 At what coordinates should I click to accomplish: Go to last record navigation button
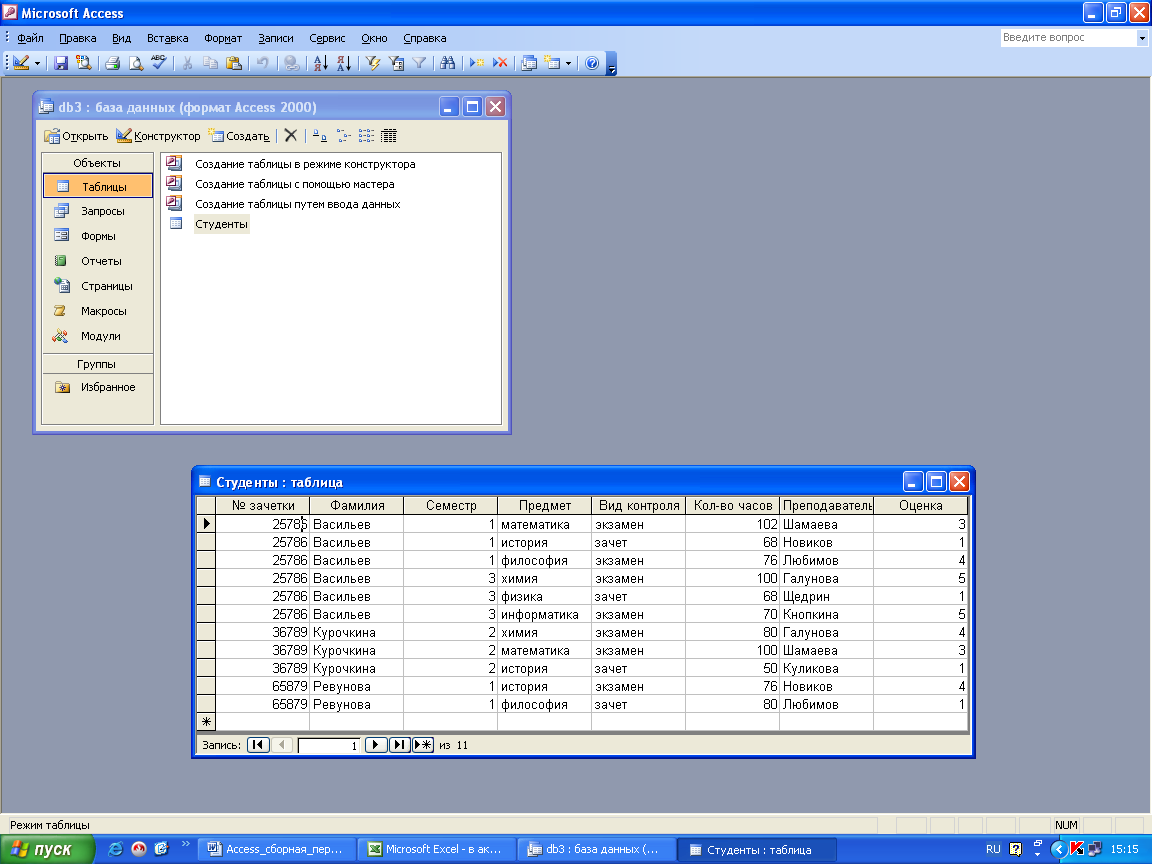tap(399, 744)
